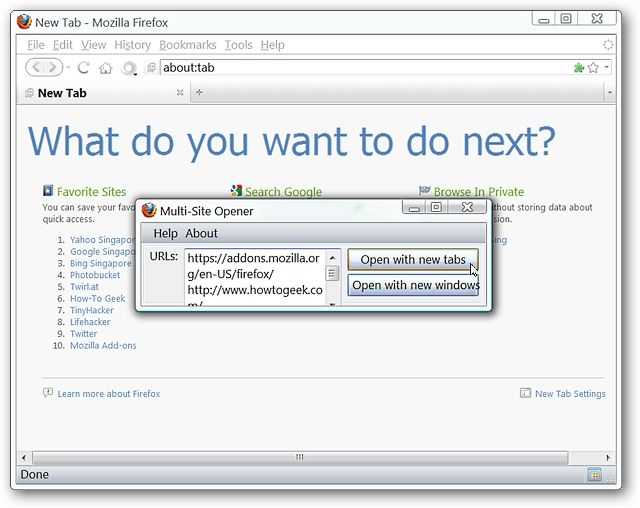The width and height of the screenshot is (640, 508).
Task: Open the list all tabs dropdown
Action: 610,93
